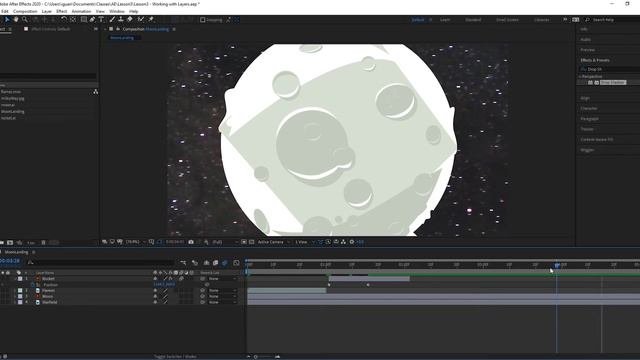The image size is (640, 360).
Task: Open the Character panel
Action: tap(589, 109)
